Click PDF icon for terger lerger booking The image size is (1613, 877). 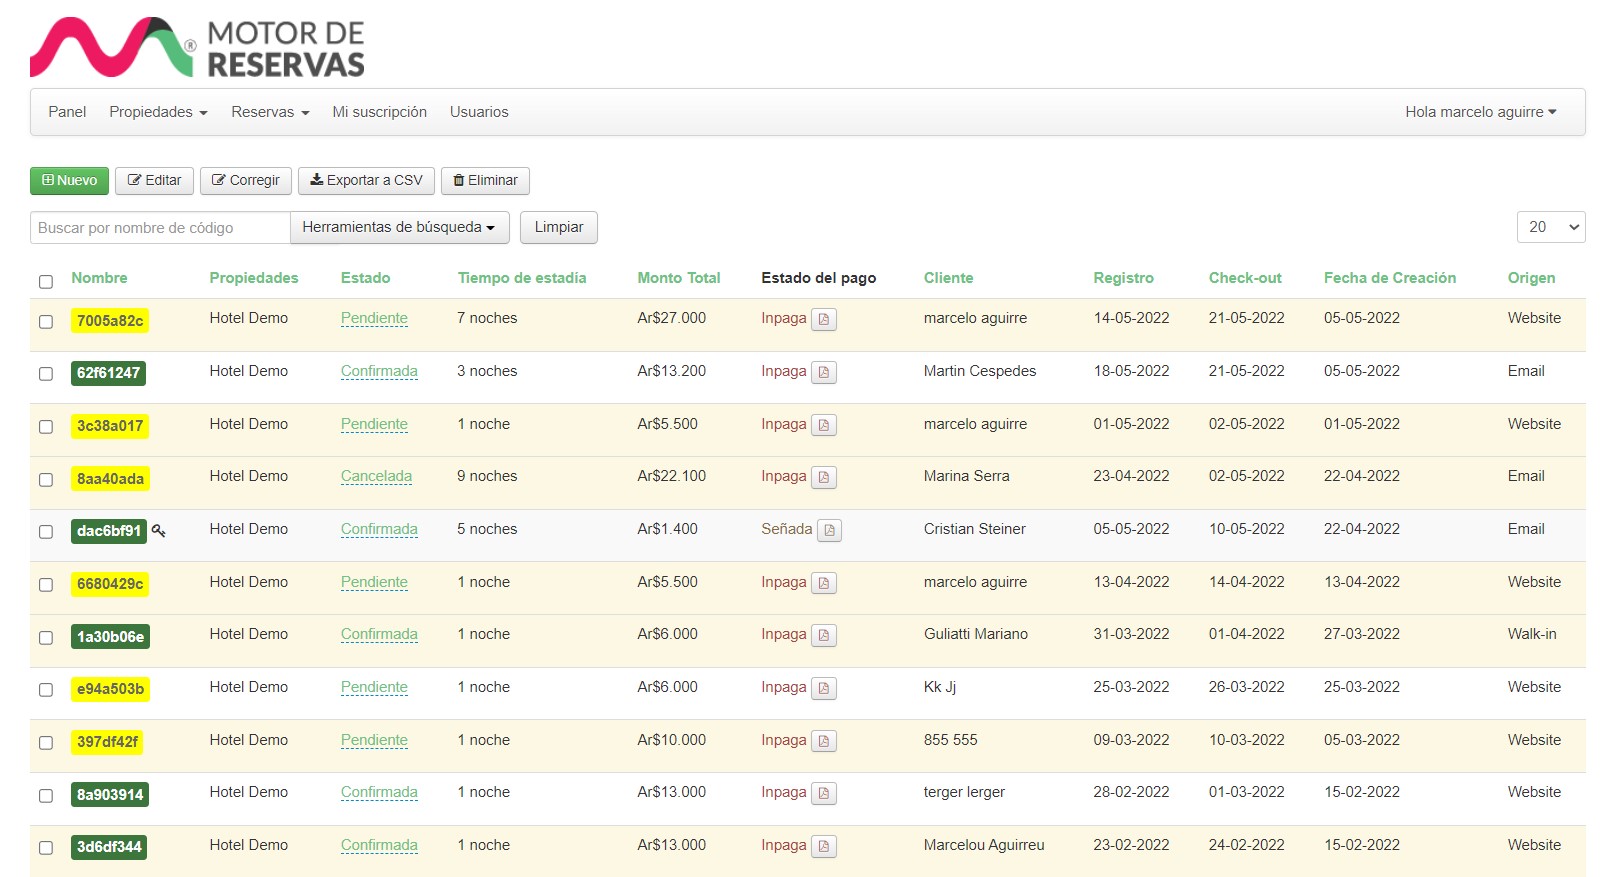pos(823,794)
